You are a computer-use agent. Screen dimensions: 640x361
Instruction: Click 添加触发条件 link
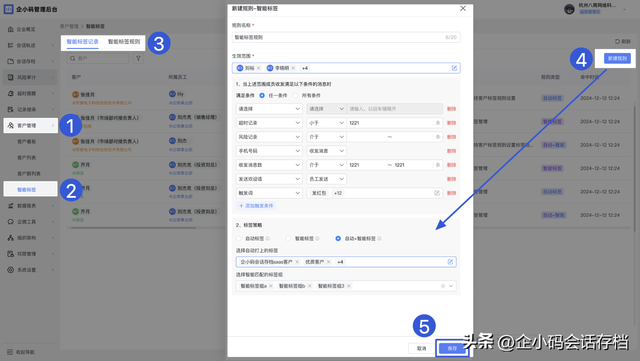point(256,206)
